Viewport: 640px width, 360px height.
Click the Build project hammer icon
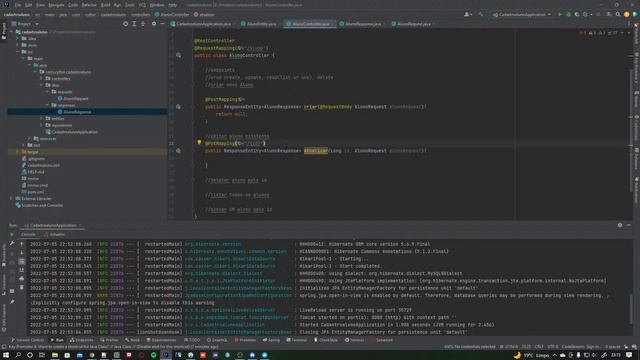point(481,15)
